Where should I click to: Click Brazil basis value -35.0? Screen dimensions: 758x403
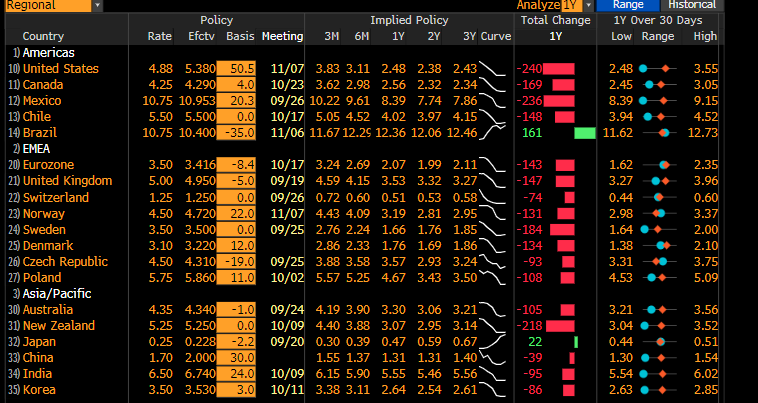click(x=236, y=133)
